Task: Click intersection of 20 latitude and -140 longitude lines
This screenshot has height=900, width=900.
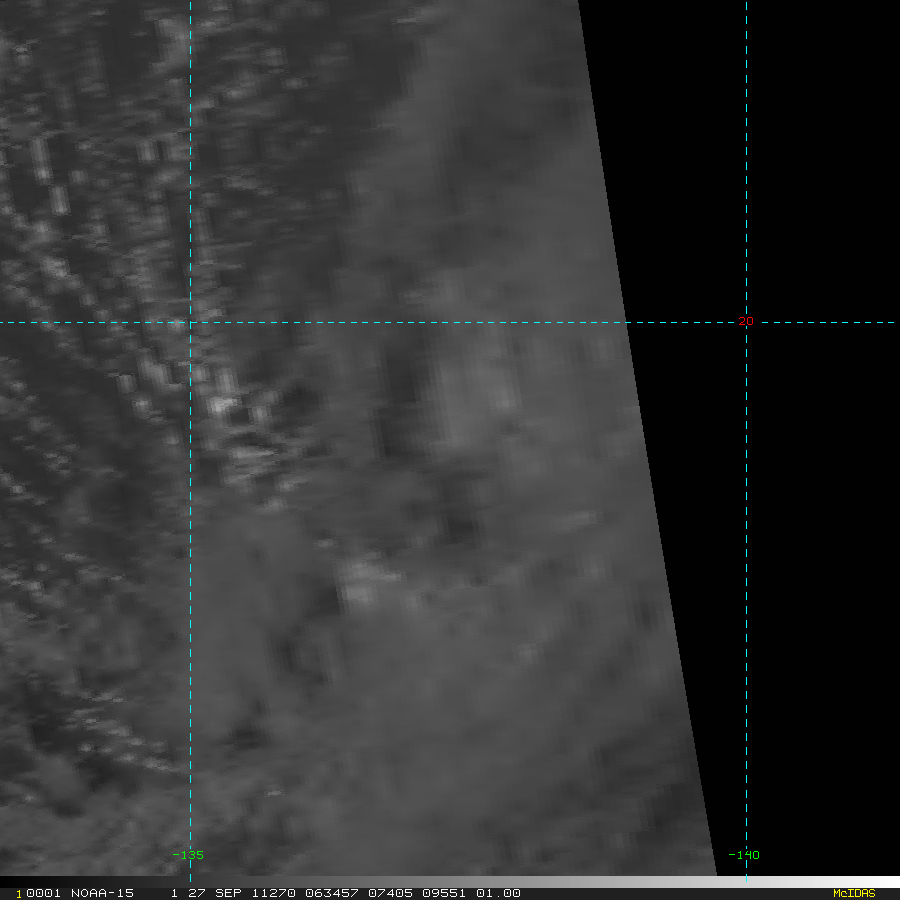Action: pyautogui.click(x=746, y=323)
